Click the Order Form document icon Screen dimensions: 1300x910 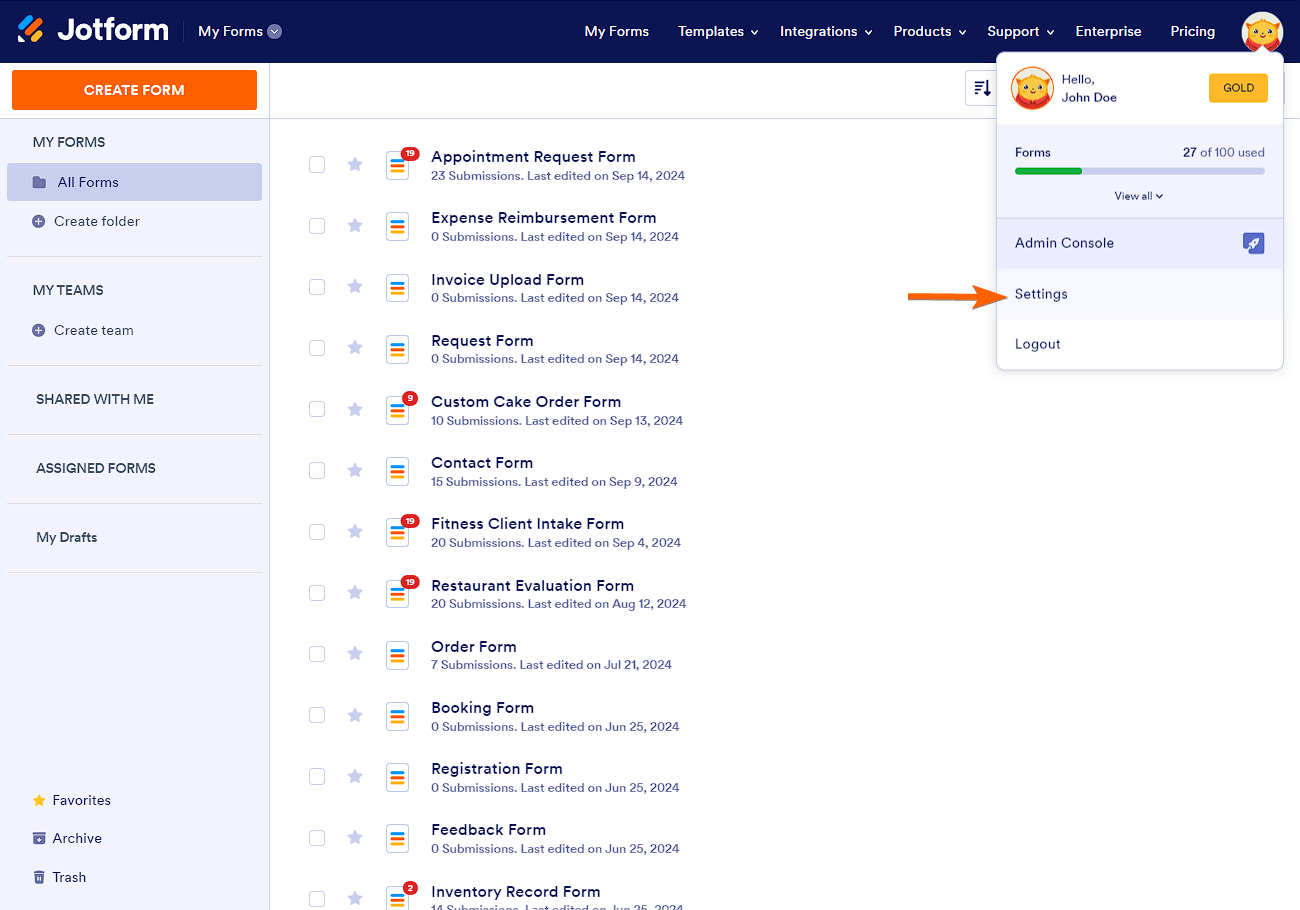[x=398, y=655]
